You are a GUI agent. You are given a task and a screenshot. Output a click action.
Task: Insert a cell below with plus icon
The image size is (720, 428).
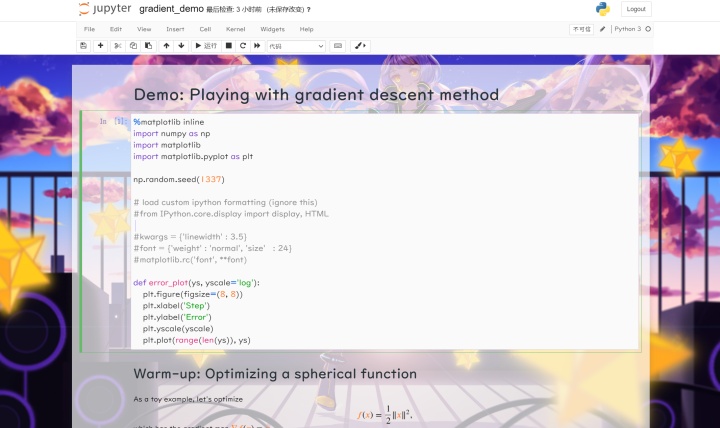click(x=101, y=46)
